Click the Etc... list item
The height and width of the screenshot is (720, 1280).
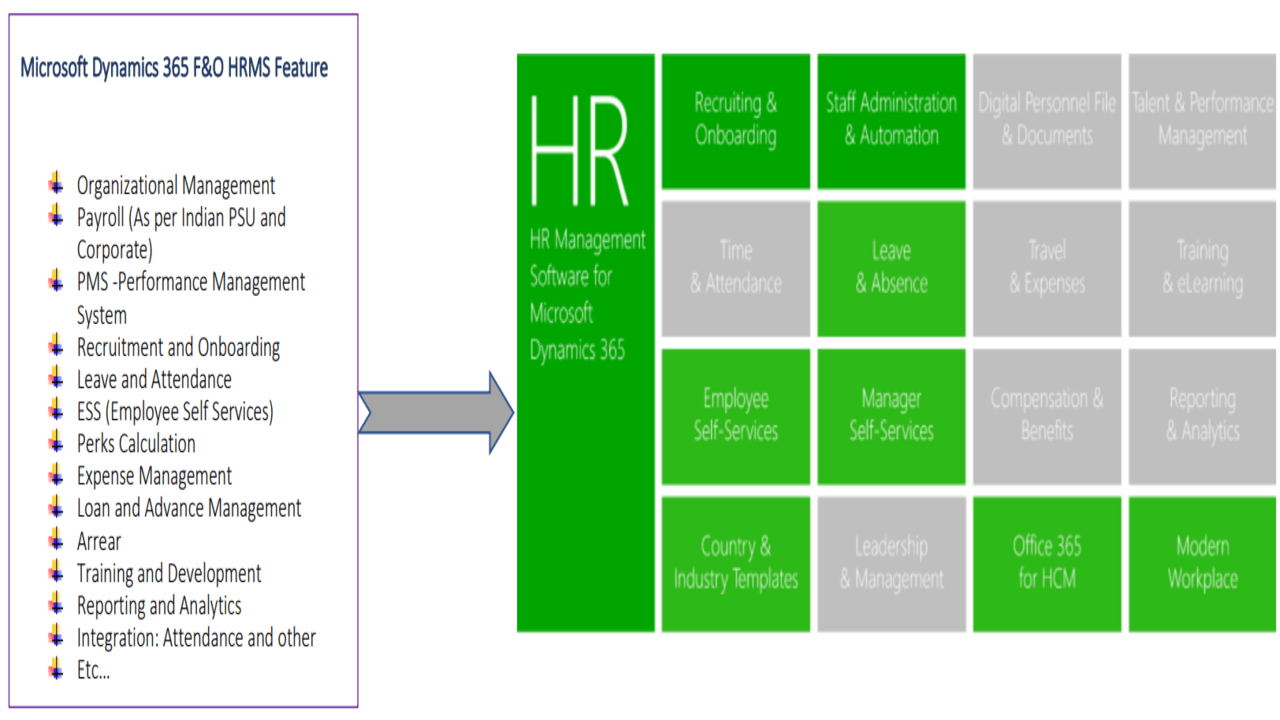93,671
